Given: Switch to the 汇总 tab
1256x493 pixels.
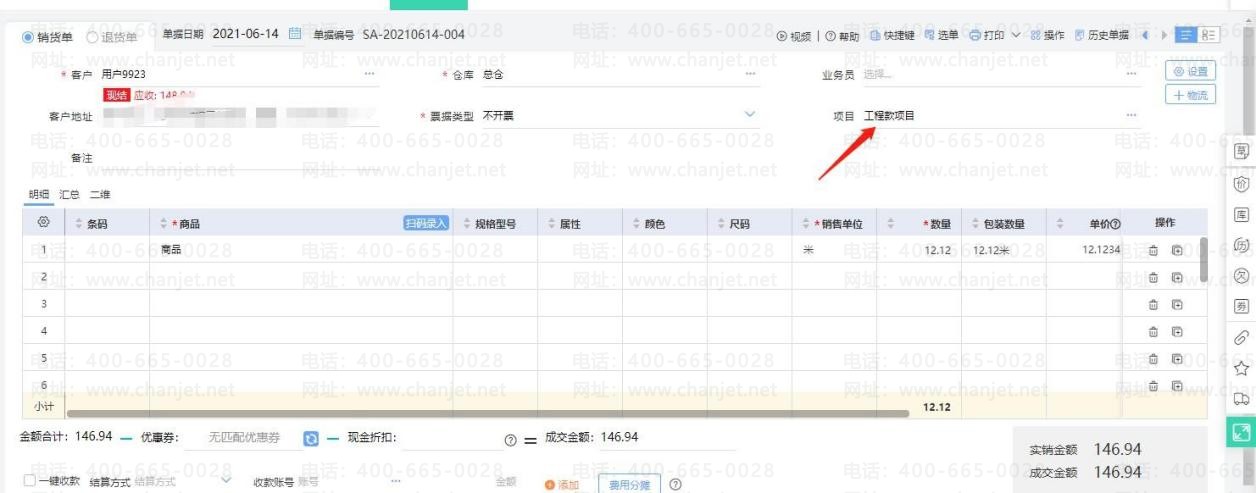Looking at the screenshot, I should point(69,195).
